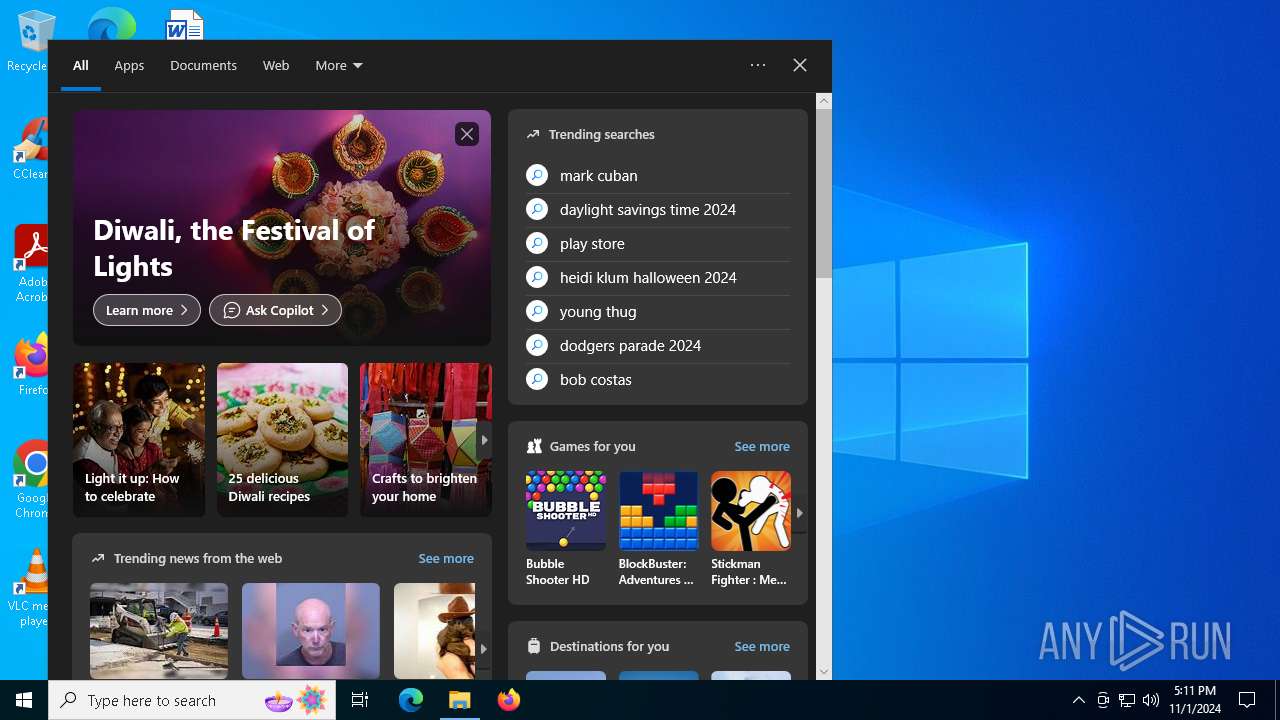Select the Microsoft Edge desktop shortcut

(110, 24)
